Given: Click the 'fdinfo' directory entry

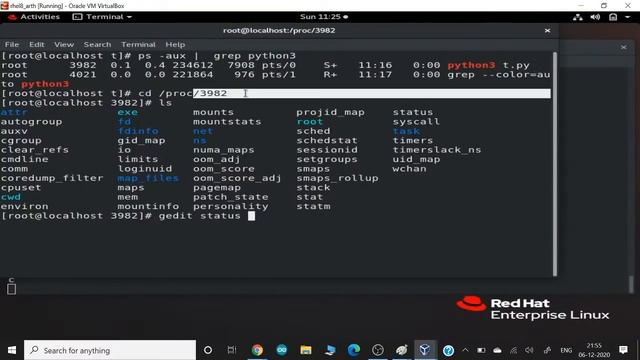Looking at the screenshot, I should click(138, 131).
